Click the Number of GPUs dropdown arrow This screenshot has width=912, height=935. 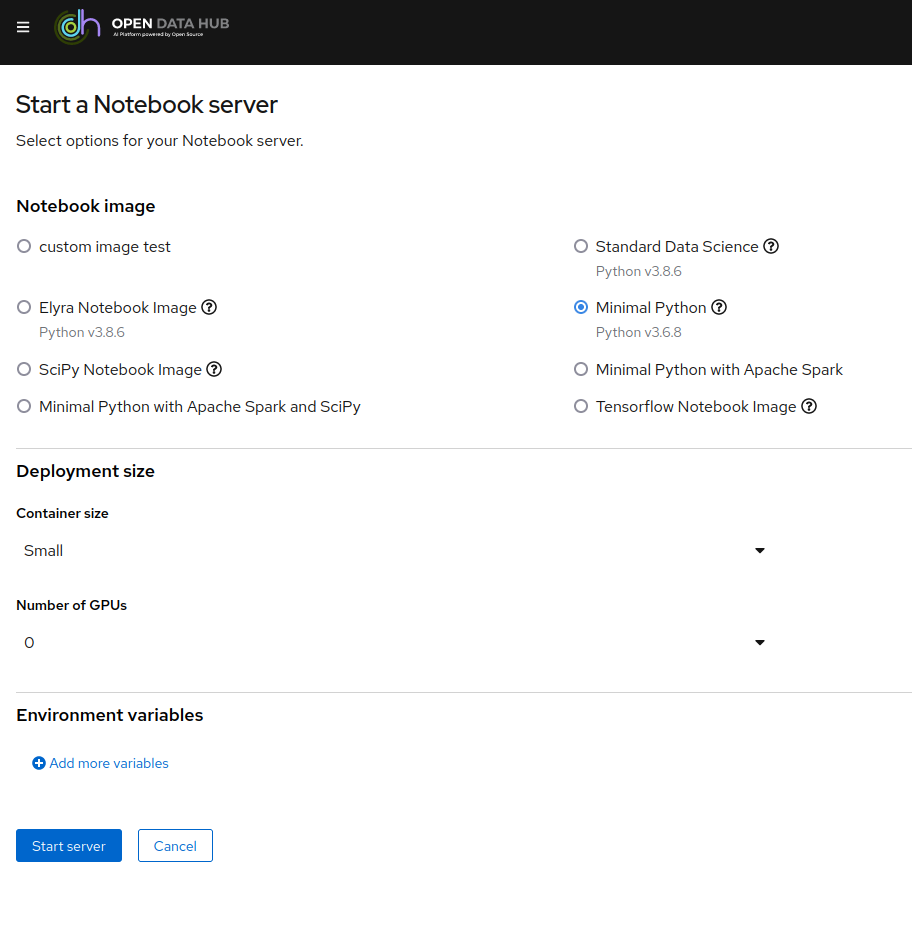pyautogui.click(x=760, y=642)
